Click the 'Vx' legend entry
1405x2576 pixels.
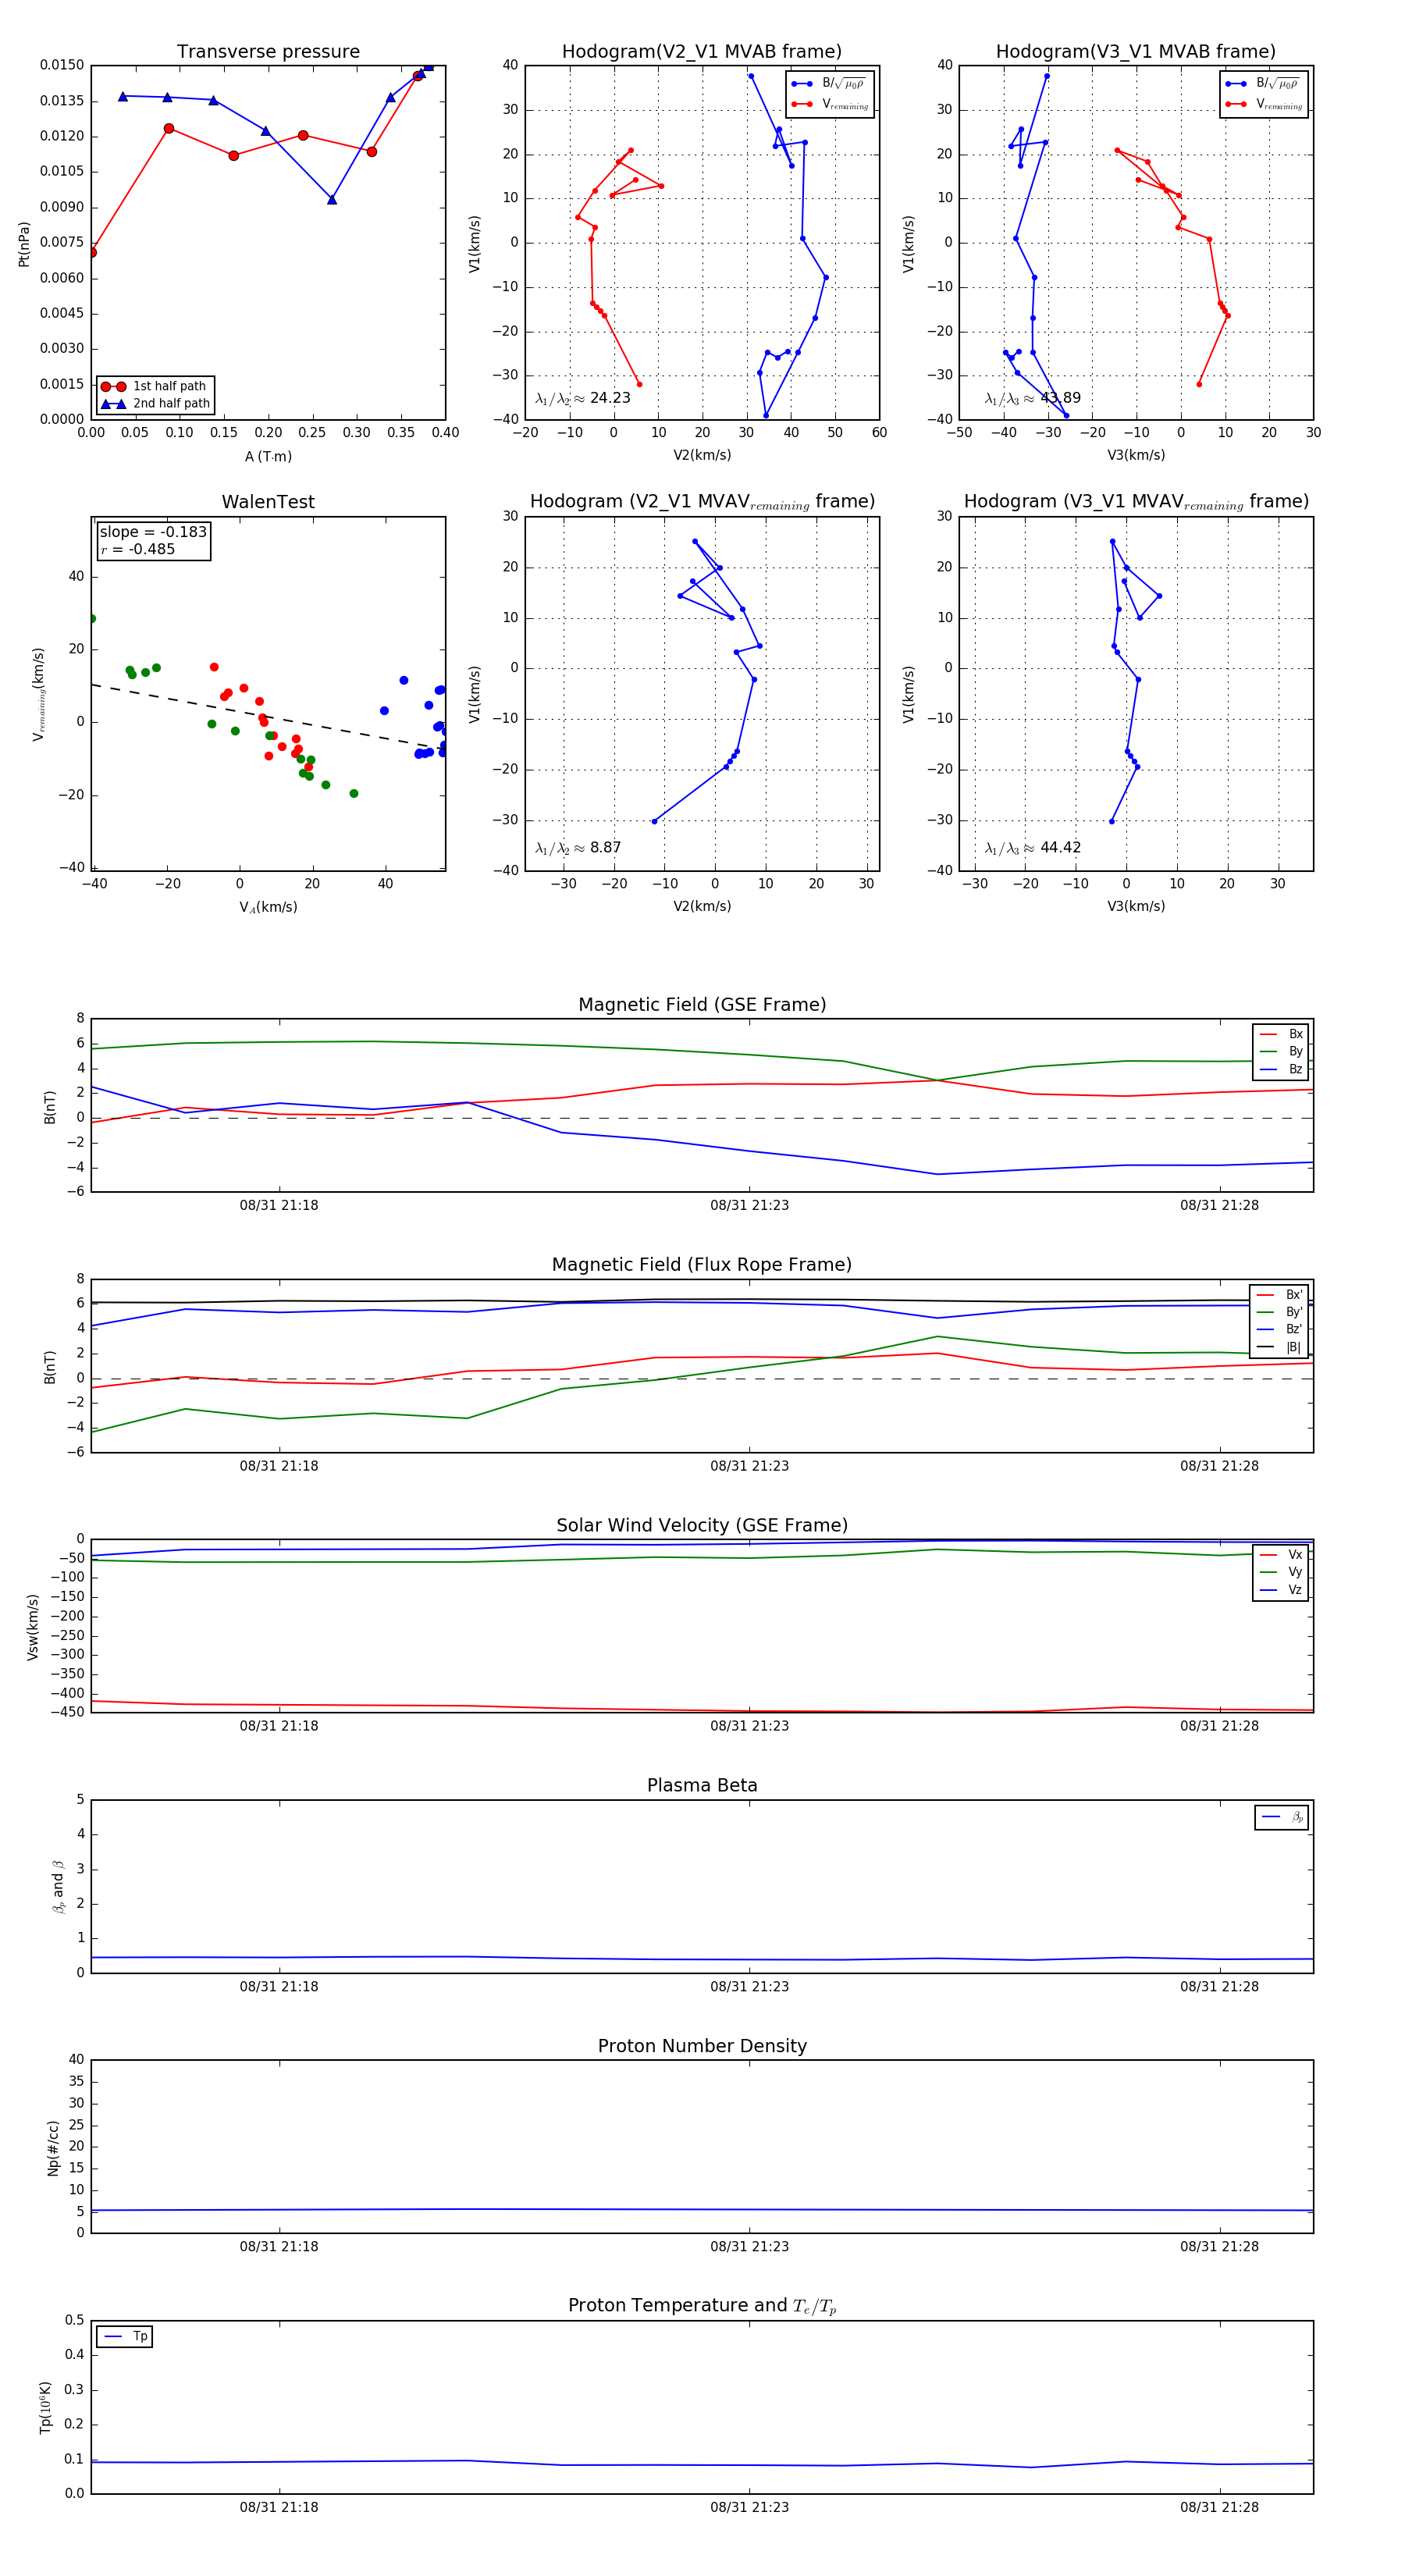[x=1281, y=1555]
